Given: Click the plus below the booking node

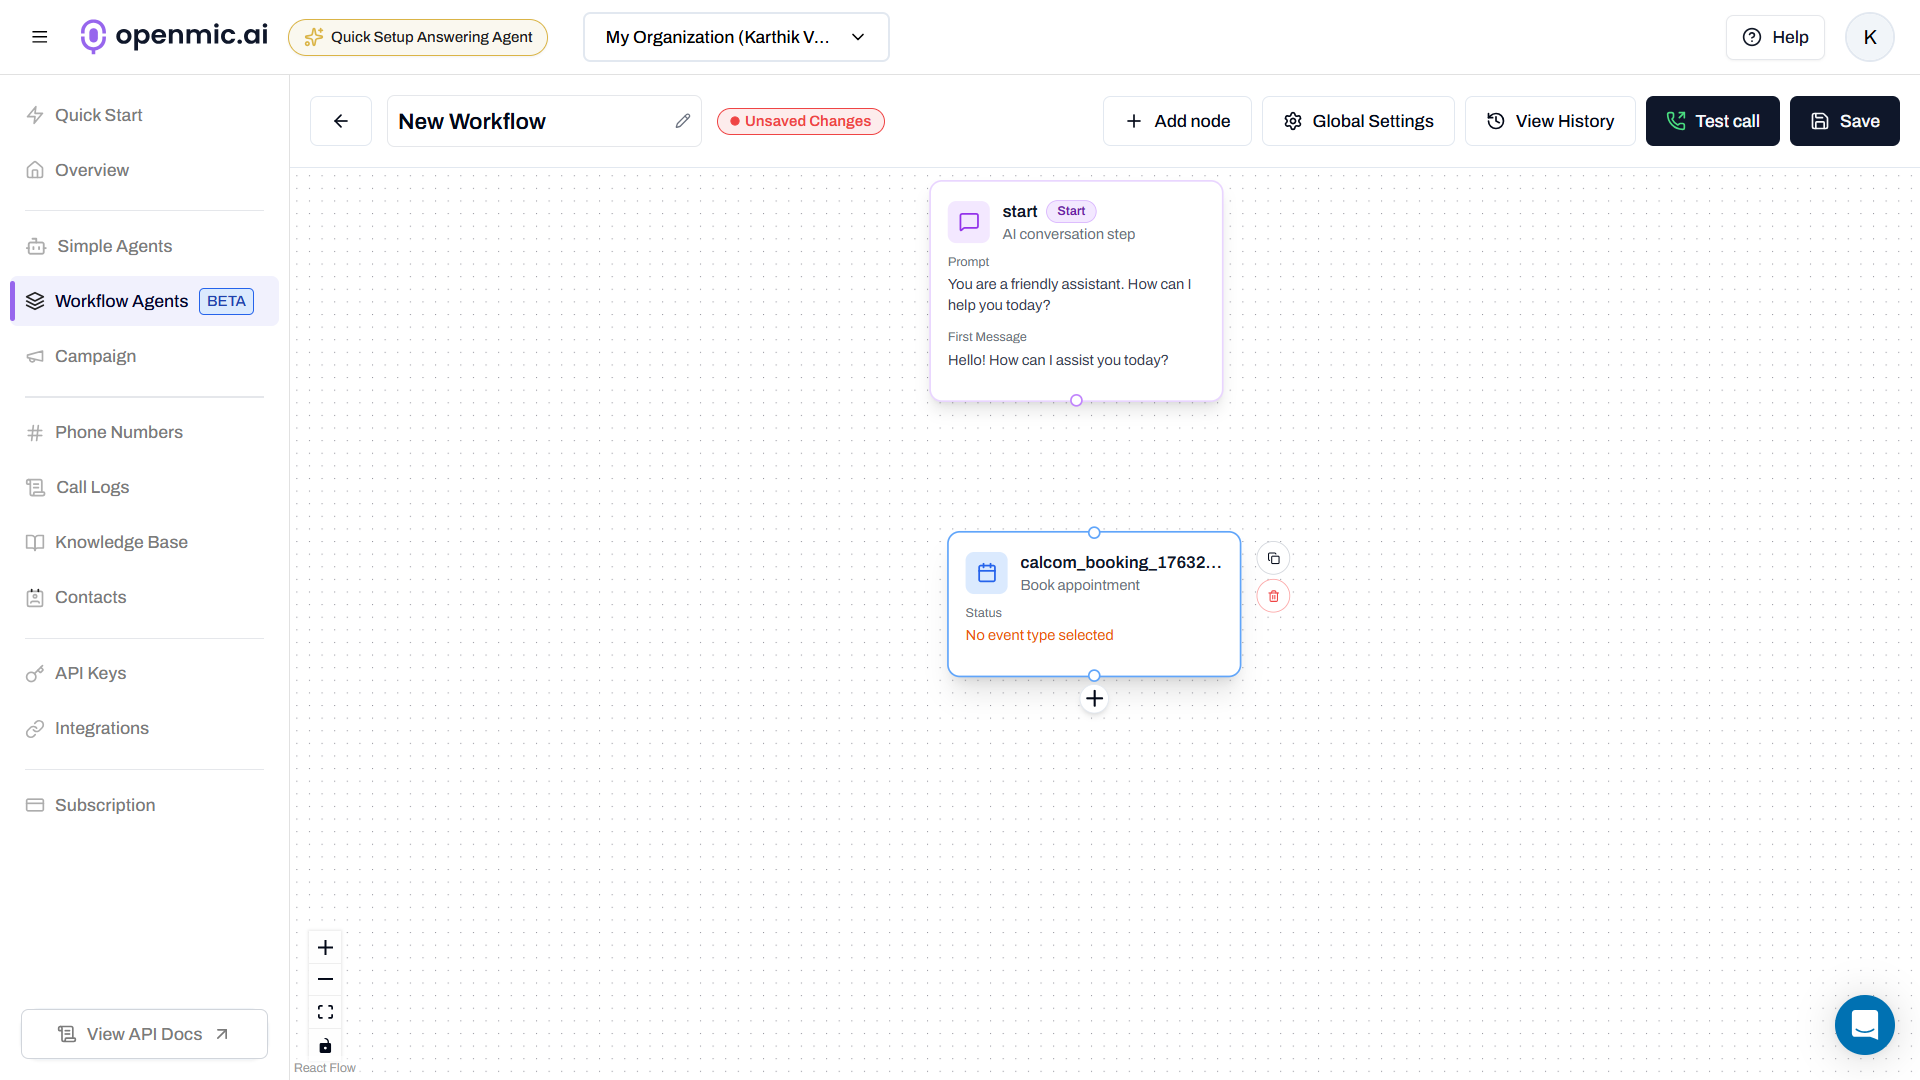Looking at the screenshot, I should point(1093,698).
